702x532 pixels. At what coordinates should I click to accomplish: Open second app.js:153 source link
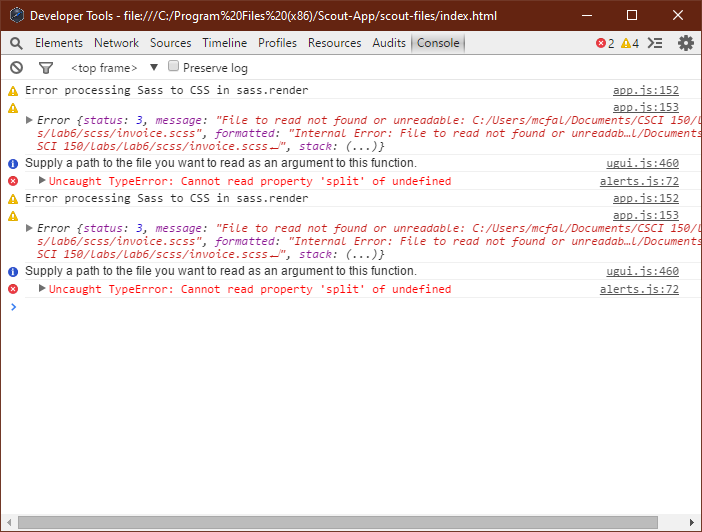pyautogui.click(x=646, y=215)
